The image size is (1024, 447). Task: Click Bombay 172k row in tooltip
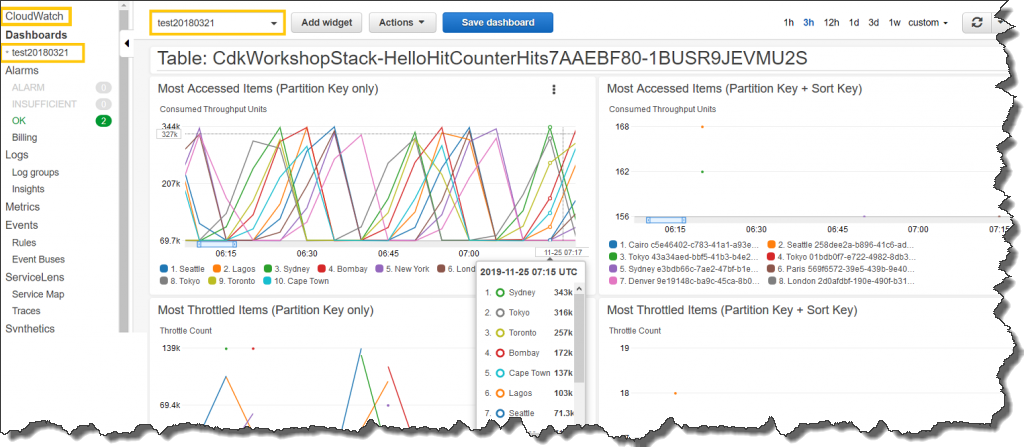click(528, 353)
